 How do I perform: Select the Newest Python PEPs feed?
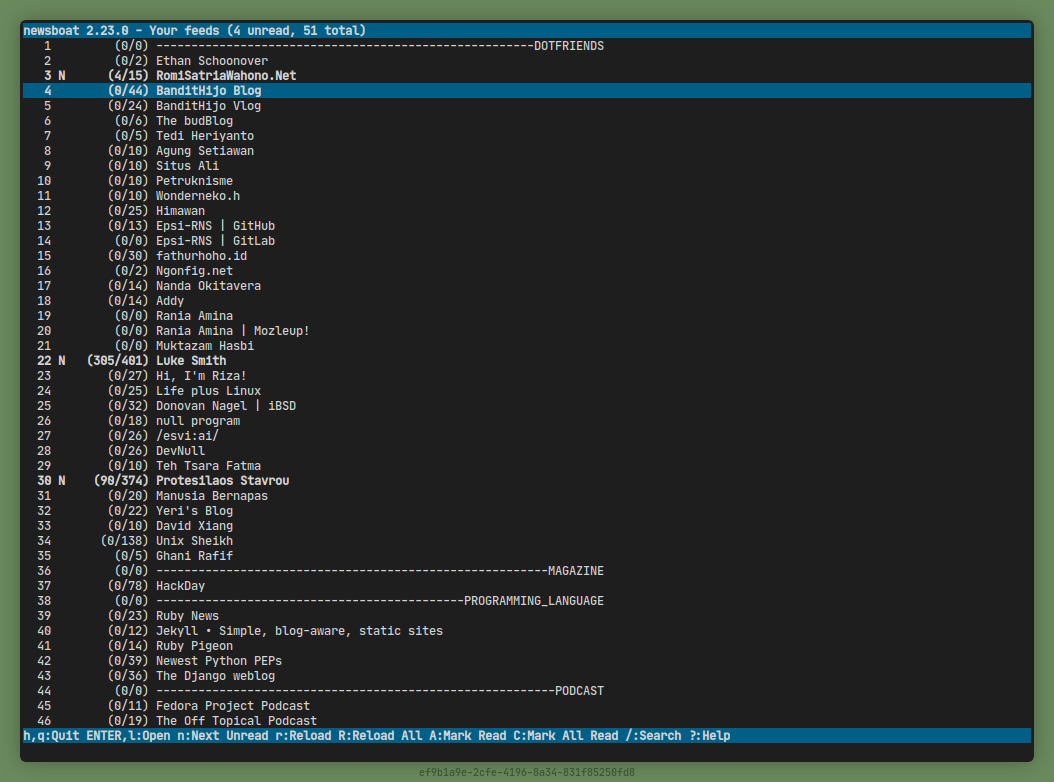pos(218,661)
